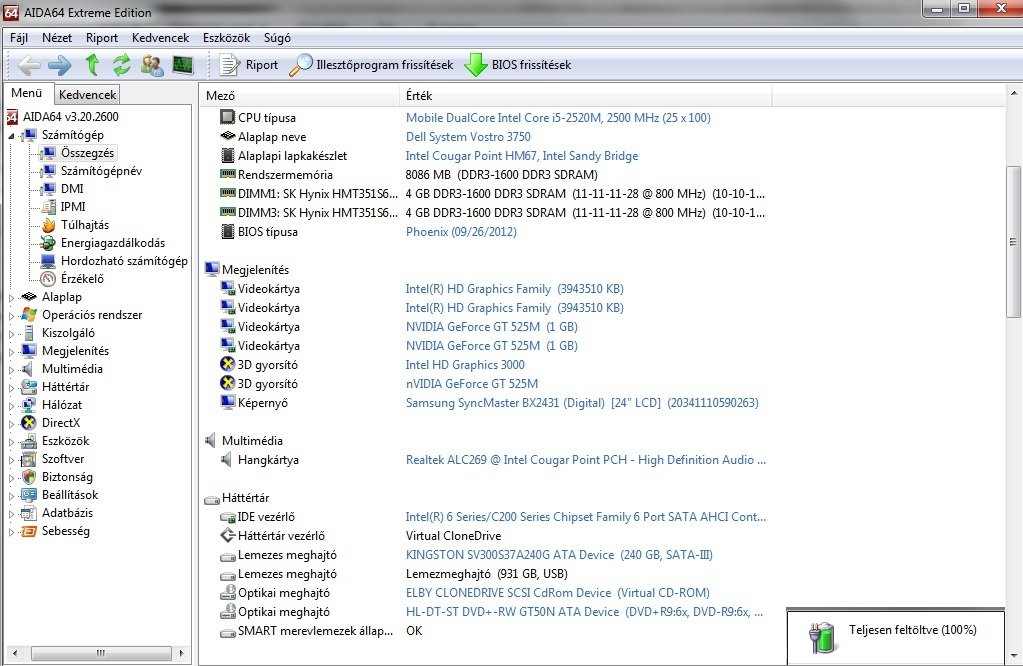1023x666 pixels.
Task: Open the Eszközök menu
Action: point(226,38)
